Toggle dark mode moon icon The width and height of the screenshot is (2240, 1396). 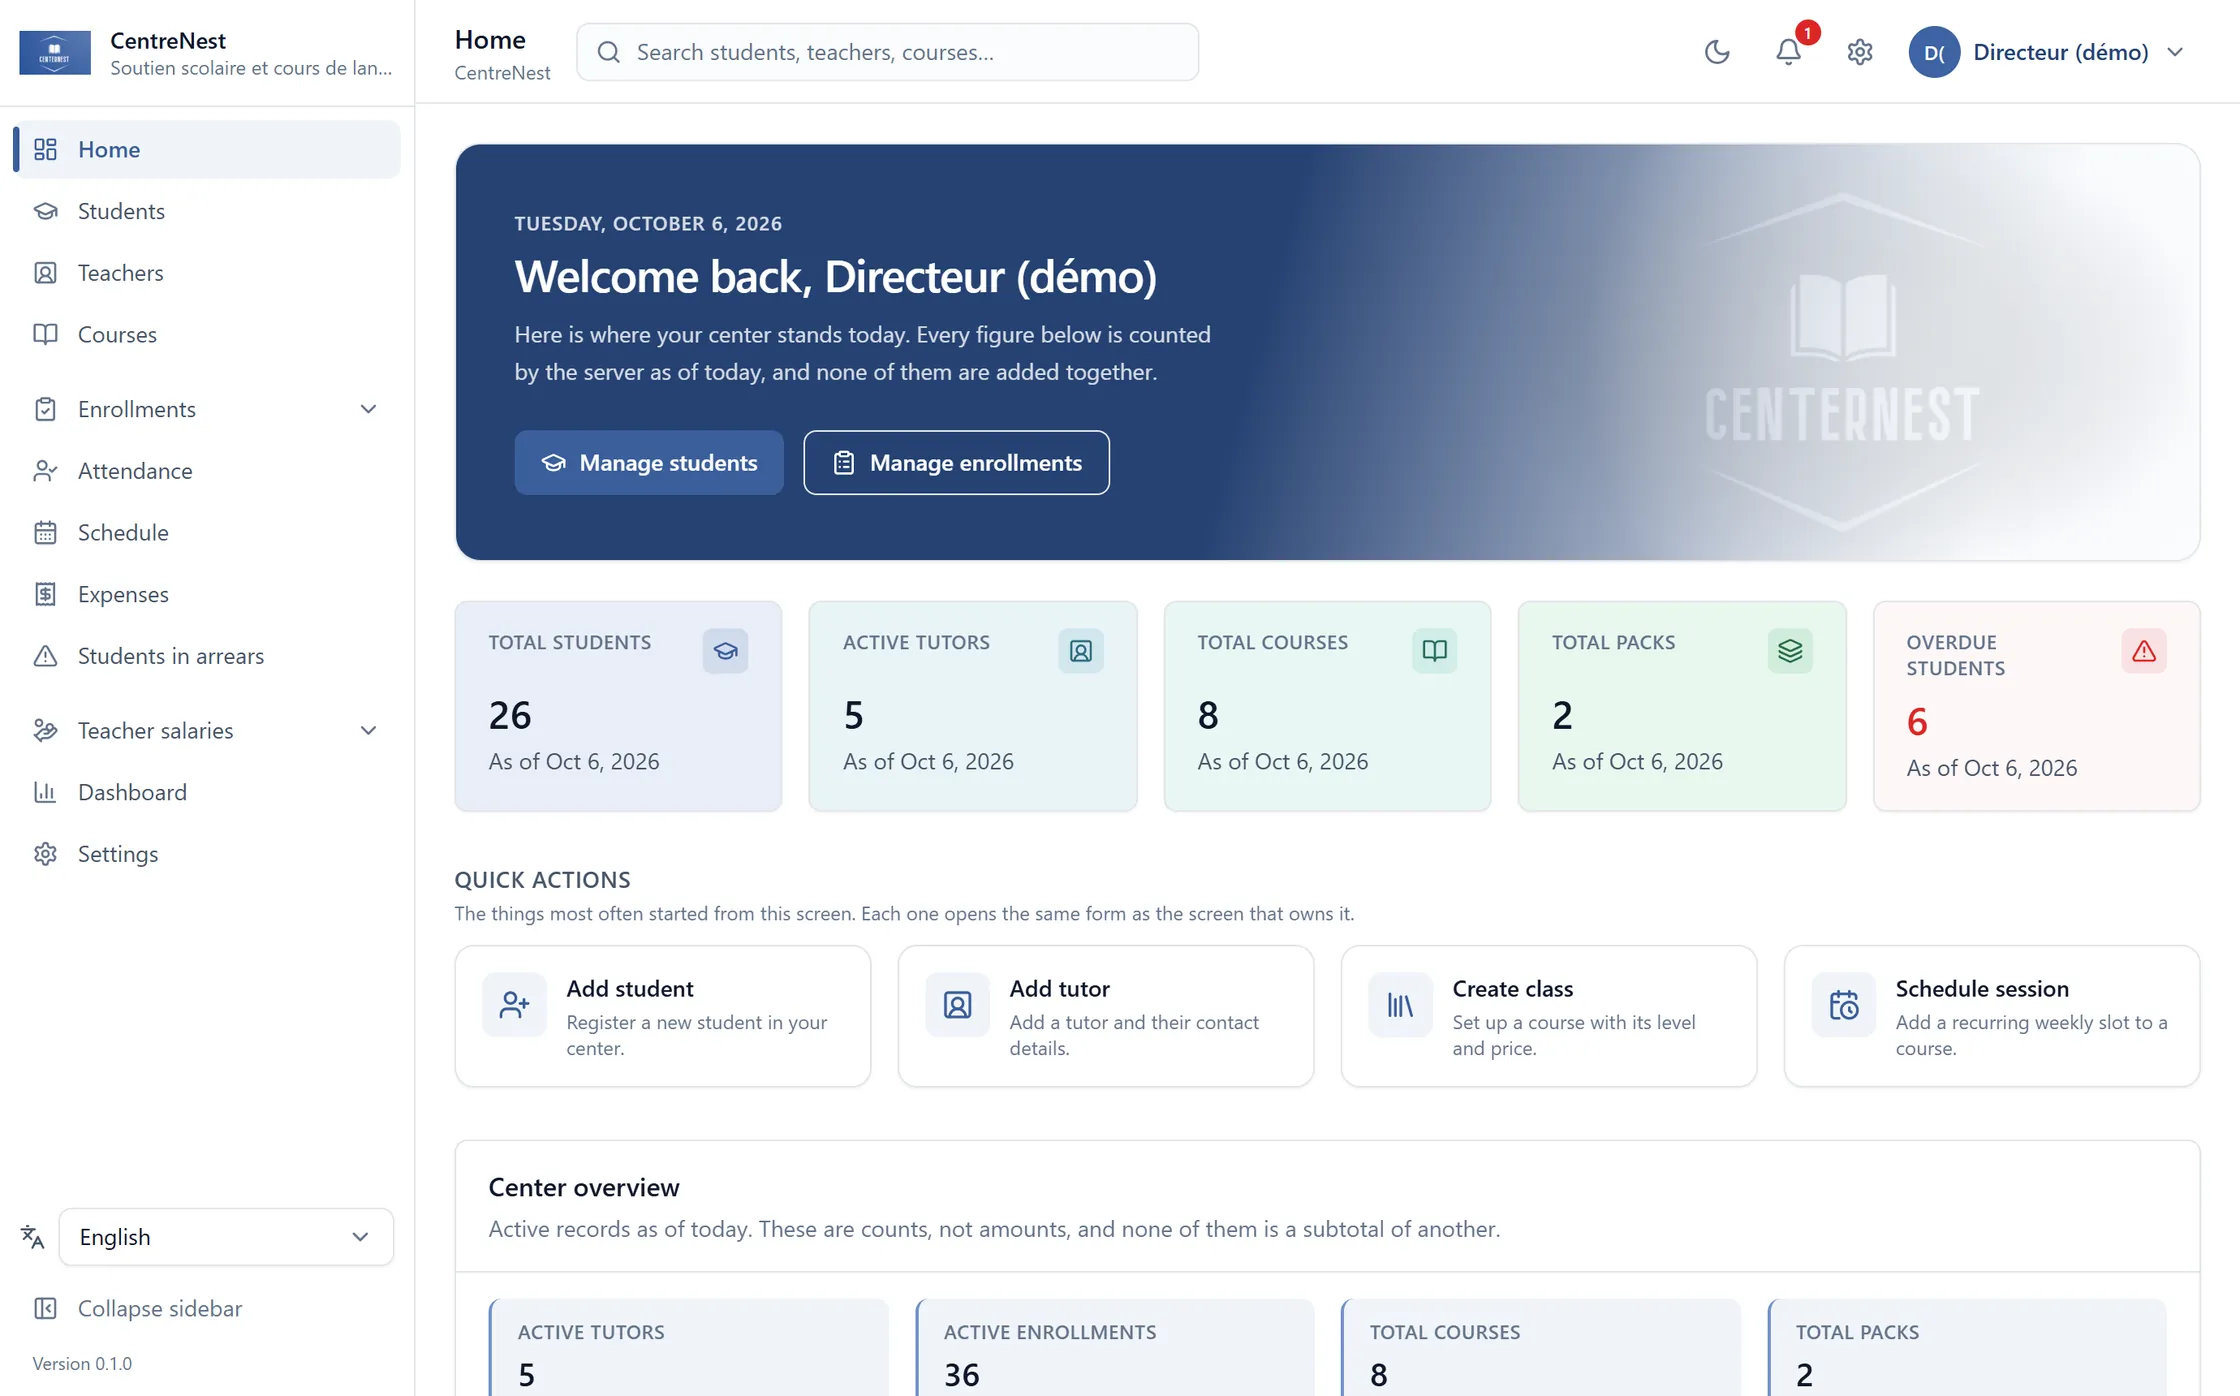coord(1717,52)
